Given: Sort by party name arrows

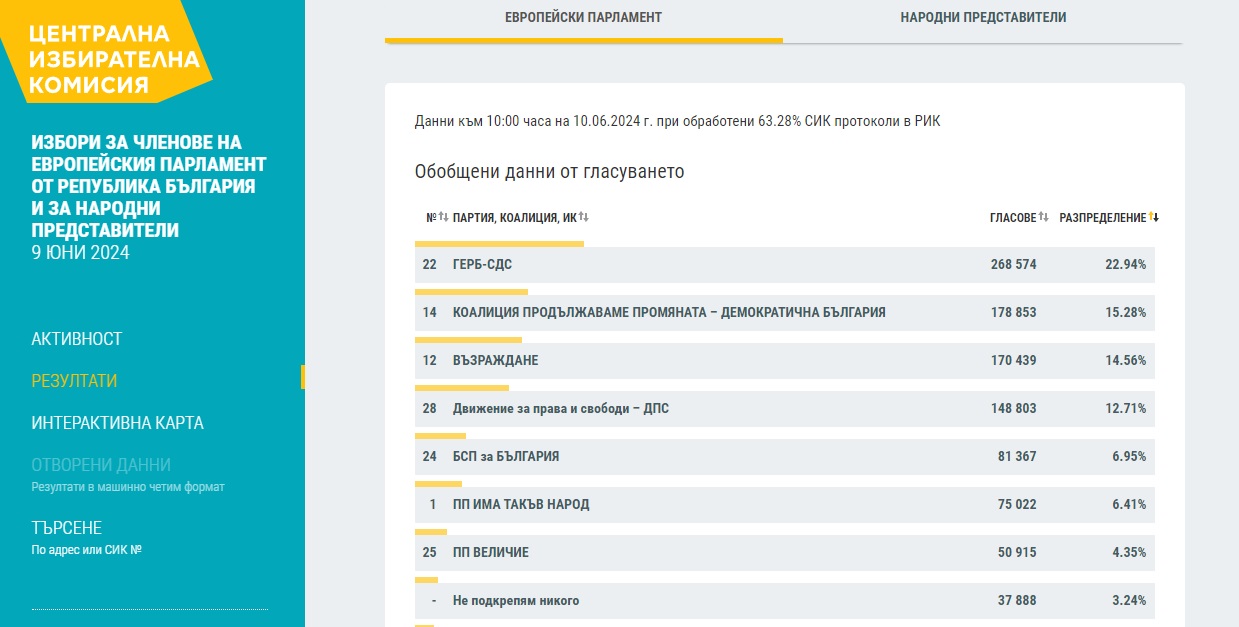Looking at the screenshot, I should [x=584, y=217].
